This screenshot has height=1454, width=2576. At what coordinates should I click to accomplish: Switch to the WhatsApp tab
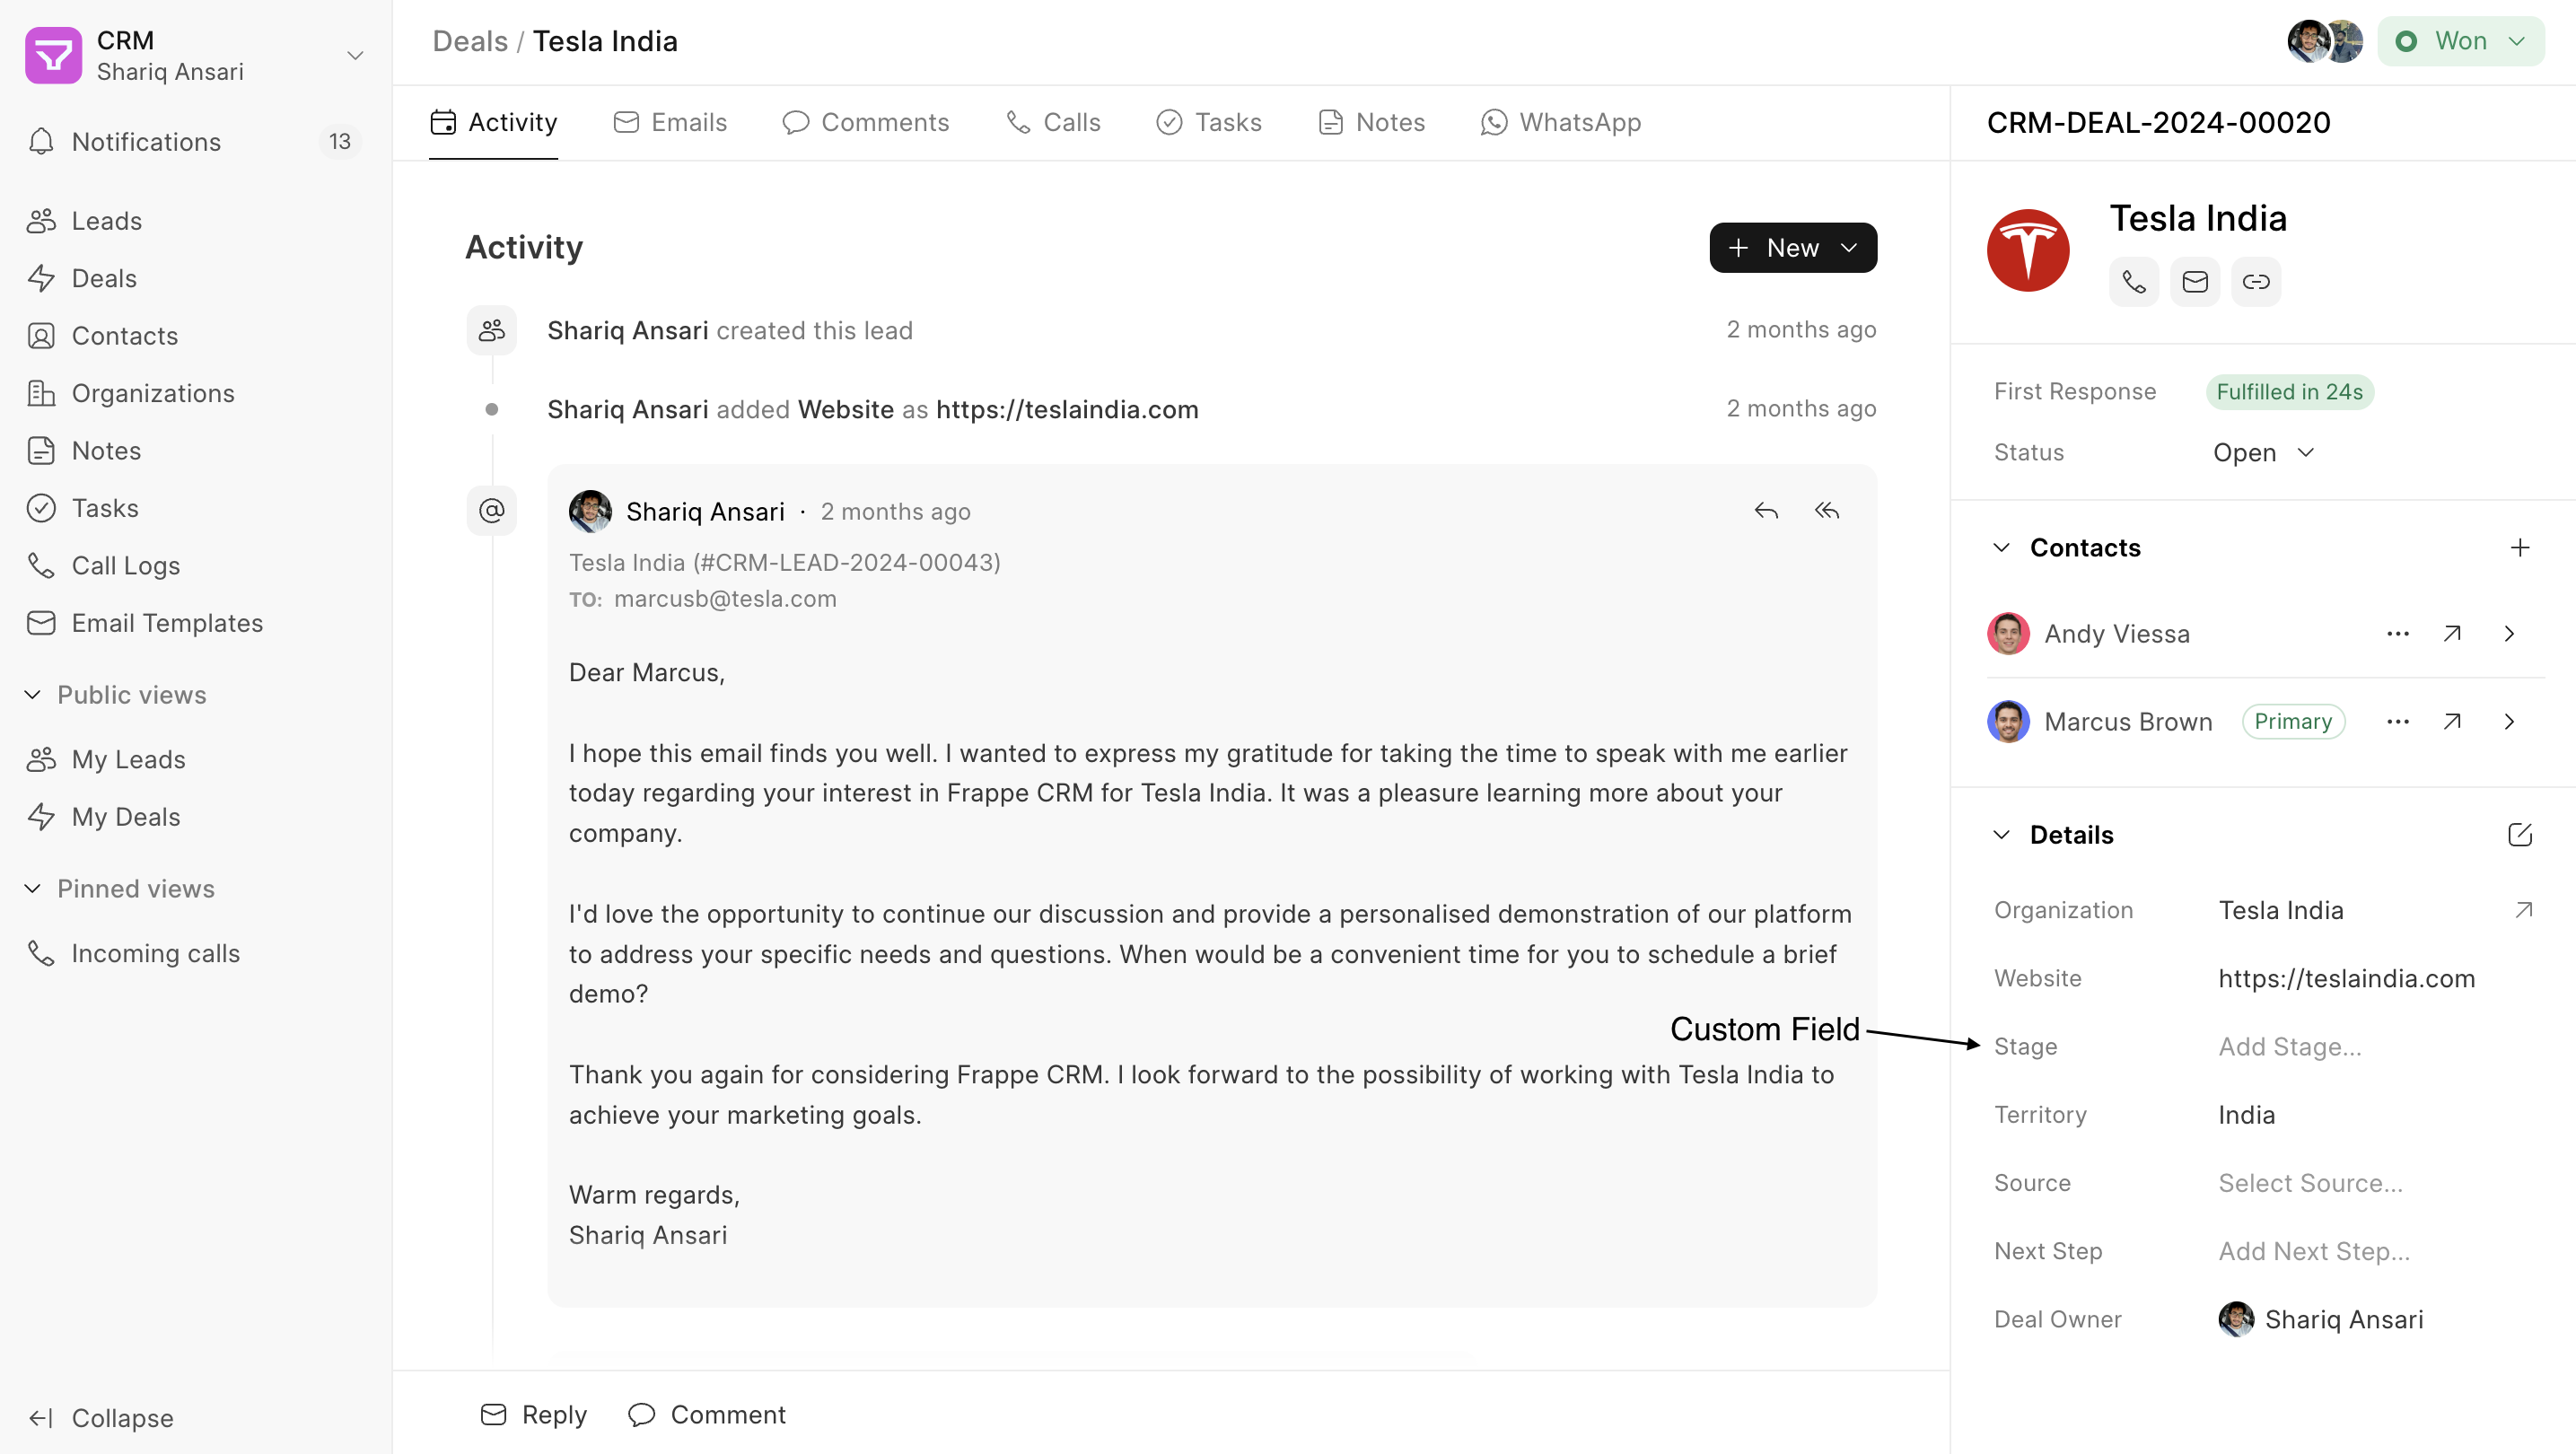[x=1562, y=122]
